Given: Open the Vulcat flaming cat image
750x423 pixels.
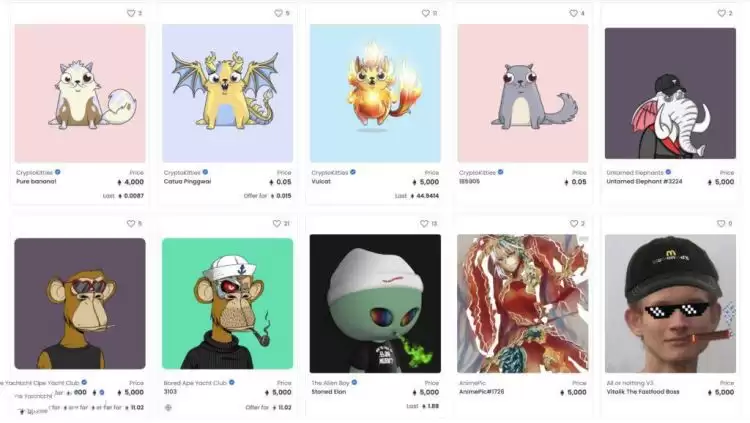Looking at the screenshot, I should (375, 93).
